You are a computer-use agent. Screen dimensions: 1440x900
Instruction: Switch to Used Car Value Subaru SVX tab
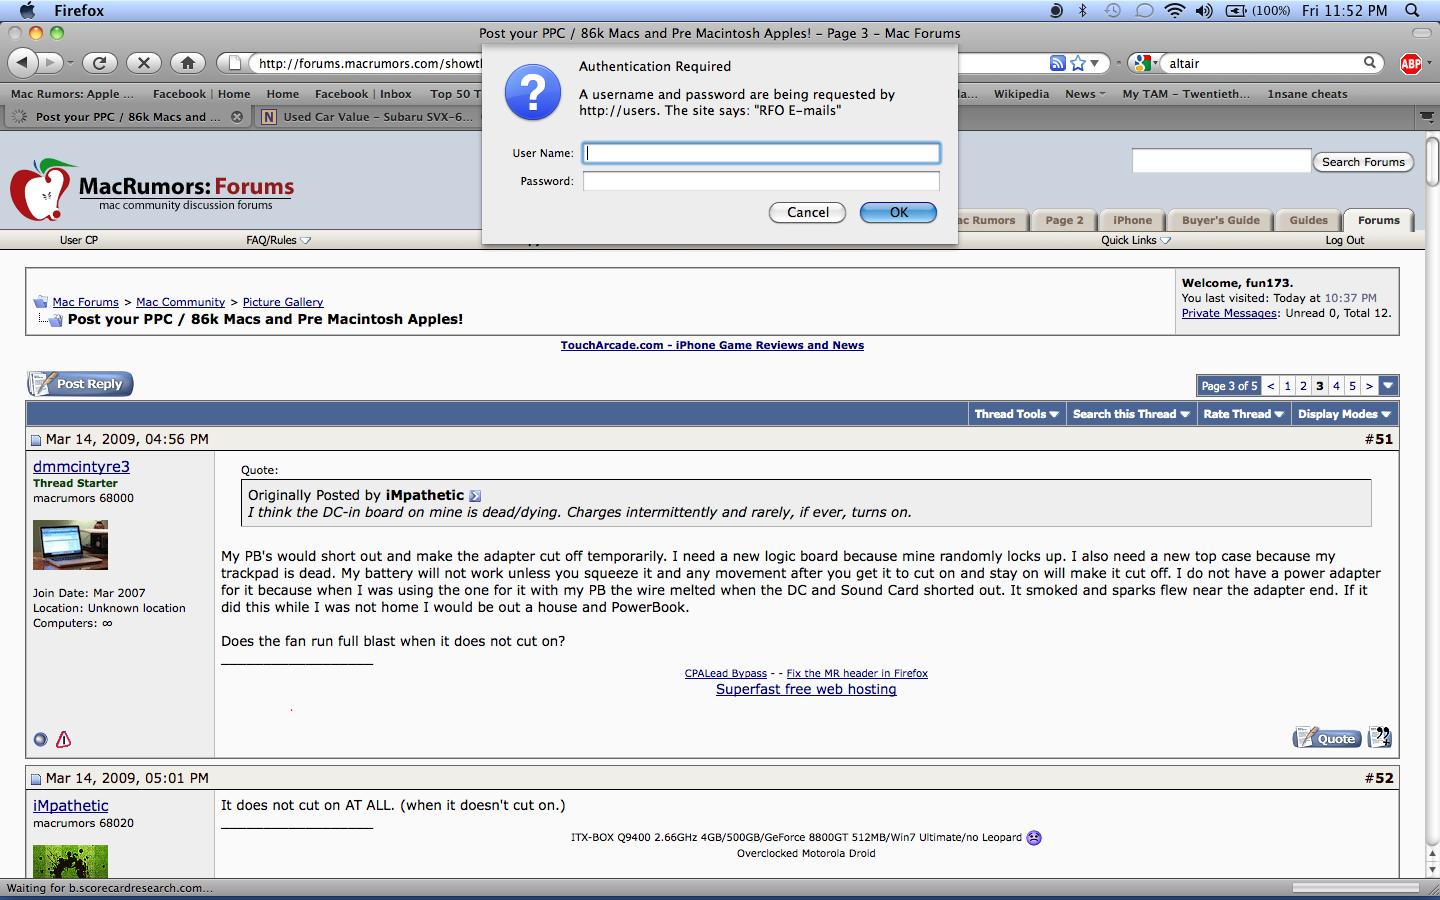(368, 116)
